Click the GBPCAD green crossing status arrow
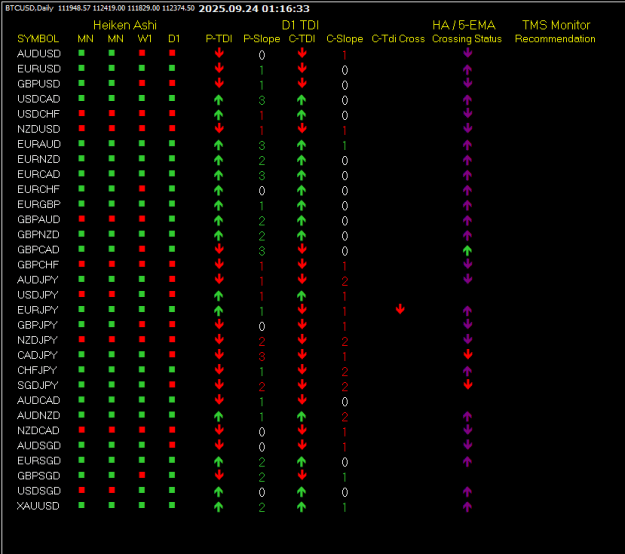The image size is (625, 554). pyautogui.click(x=467, y=250)
